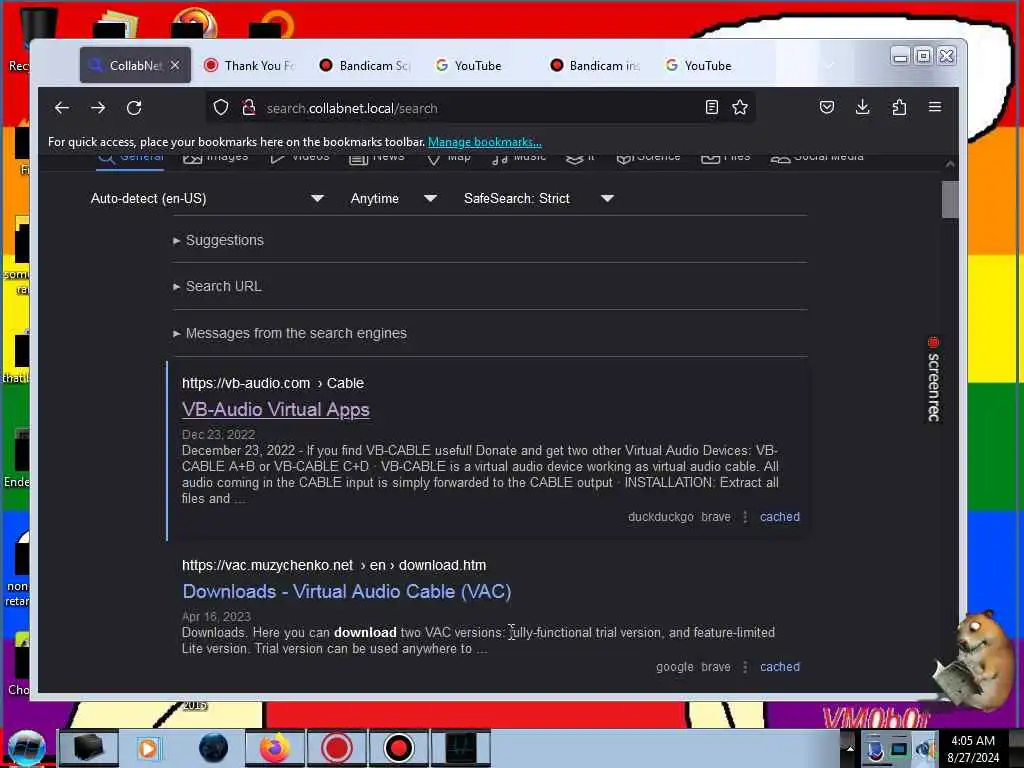1024x768 pixels.
Task: Click the screenrec side panel tab
Action: pyautogui.click(x=934, y=379)
